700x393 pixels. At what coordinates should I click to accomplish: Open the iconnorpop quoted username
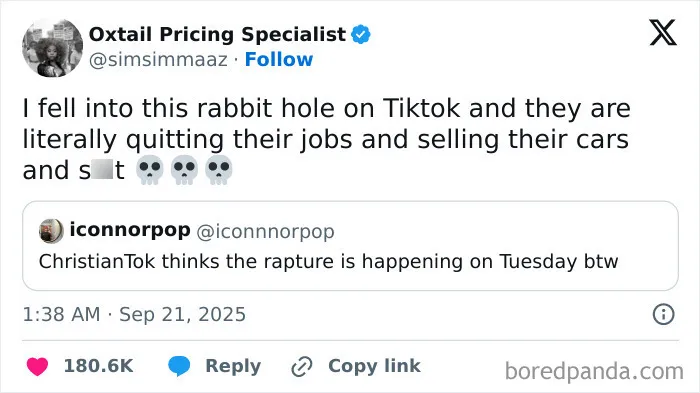tap(130, 230)
